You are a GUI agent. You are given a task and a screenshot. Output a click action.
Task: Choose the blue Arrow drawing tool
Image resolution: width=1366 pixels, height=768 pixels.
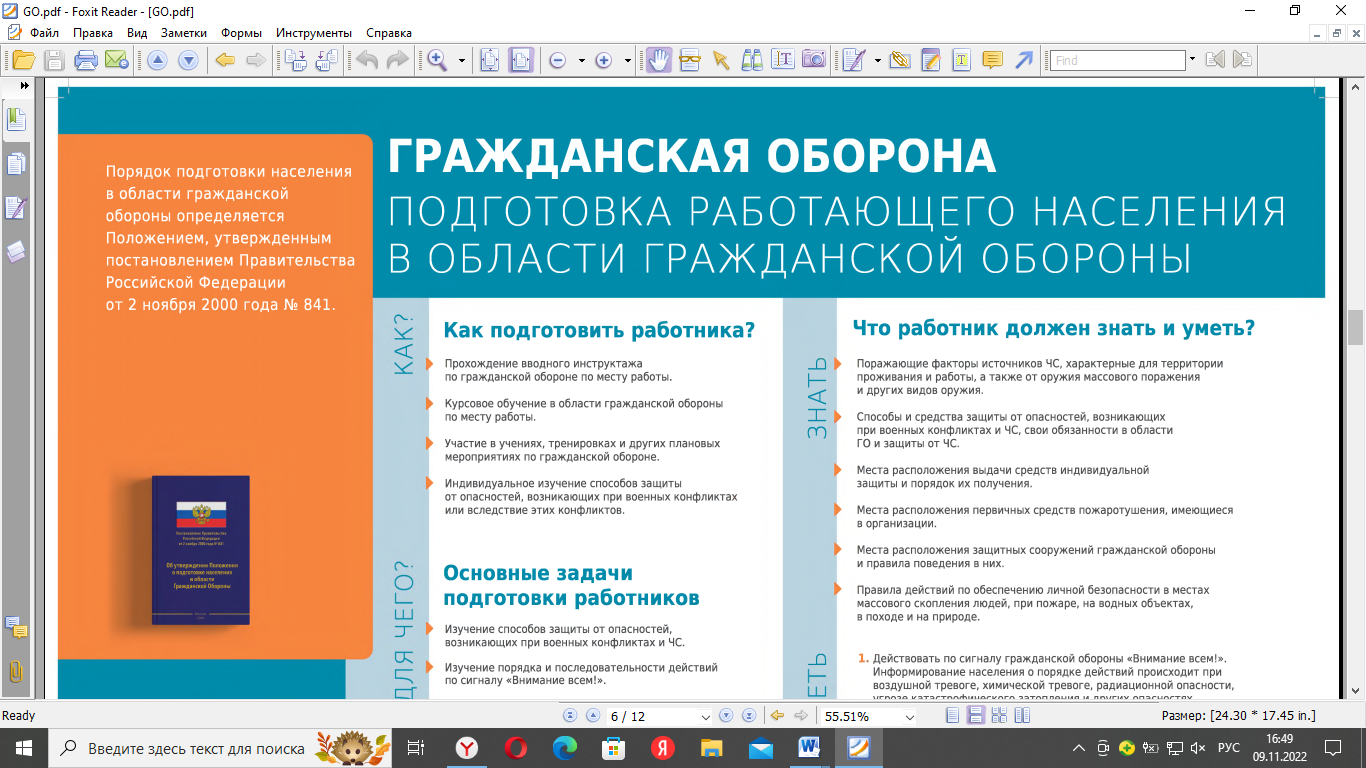tap(1023, 60)
